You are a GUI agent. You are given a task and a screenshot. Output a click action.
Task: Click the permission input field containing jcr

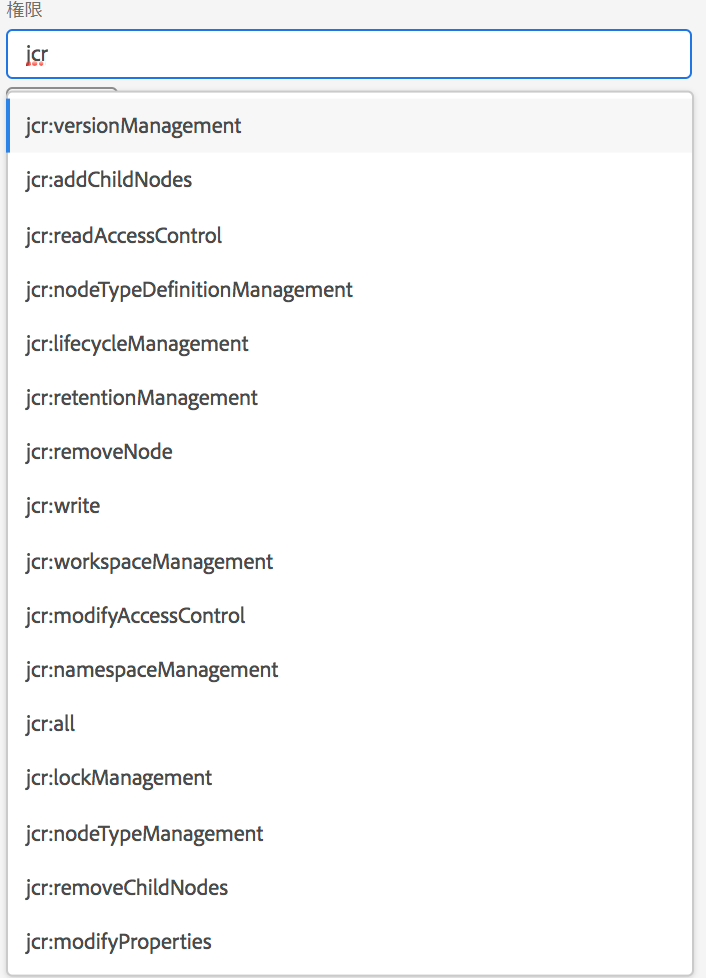[x=348, y=54]
